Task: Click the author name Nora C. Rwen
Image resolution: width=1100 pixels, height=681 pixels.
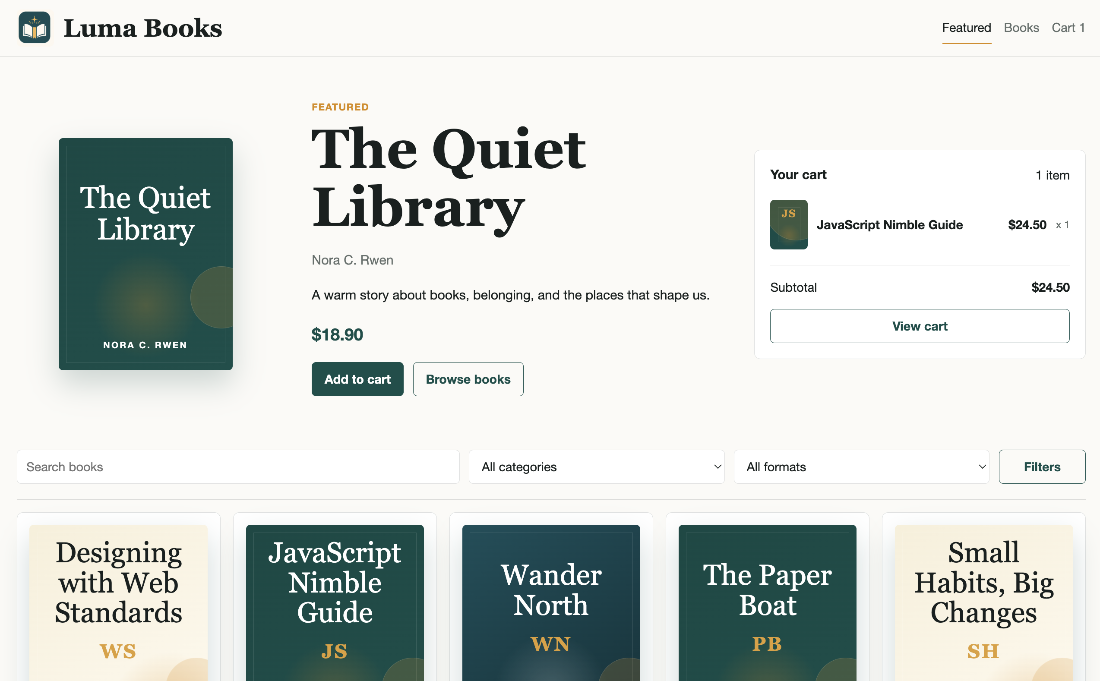Action: click(x=352, y=260)
